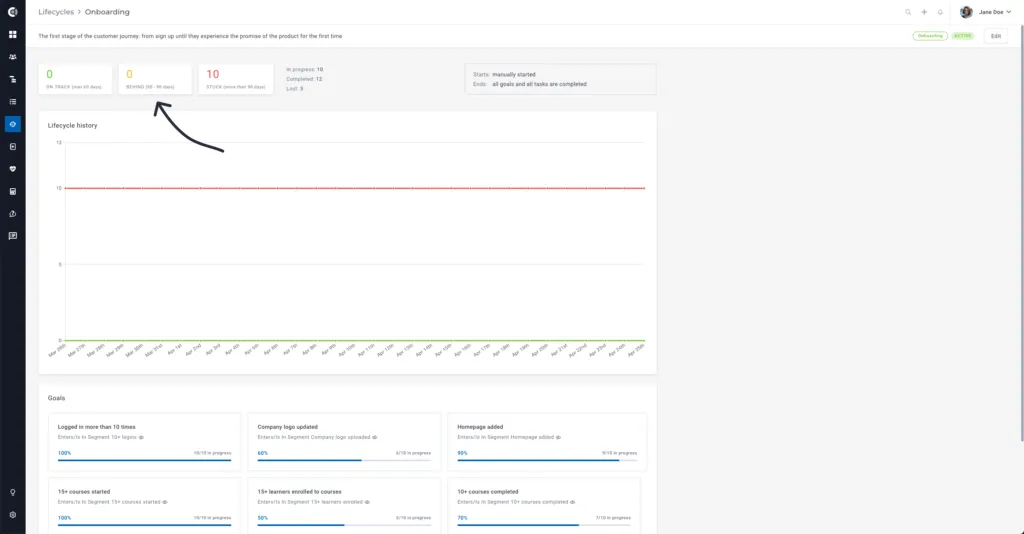1024x534 pixels.
Task: Show the Company logo uploaded segment eye icon
Action: pyautogui.click(x=375, y=437)
